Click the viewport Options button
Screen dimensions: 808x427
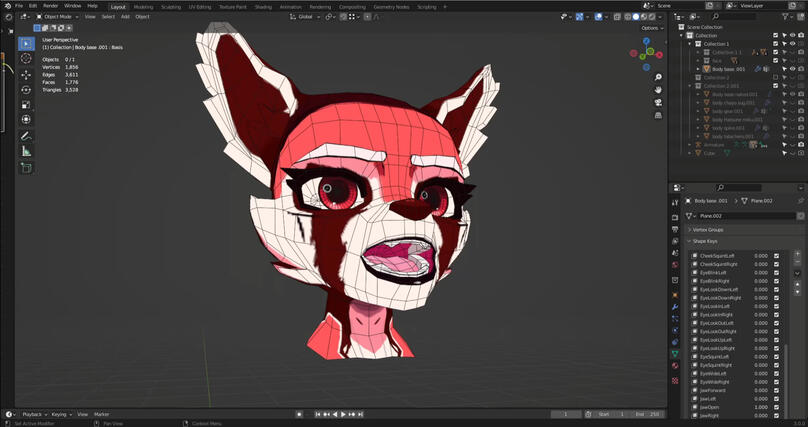click(651, 28)
